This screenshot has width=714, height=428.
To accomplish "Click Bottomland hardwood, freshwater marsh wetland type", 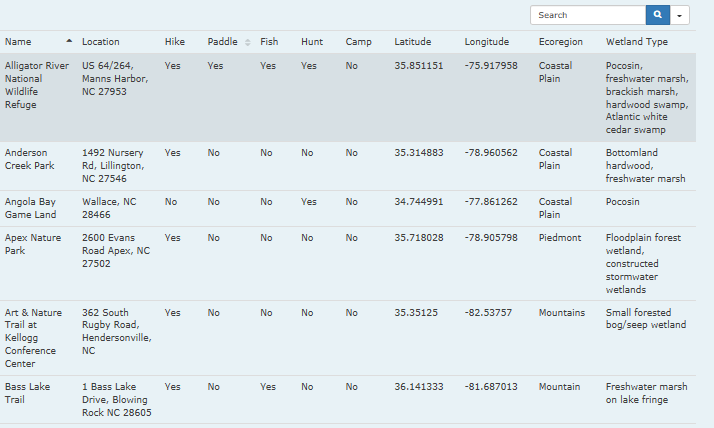I will 645,166.
